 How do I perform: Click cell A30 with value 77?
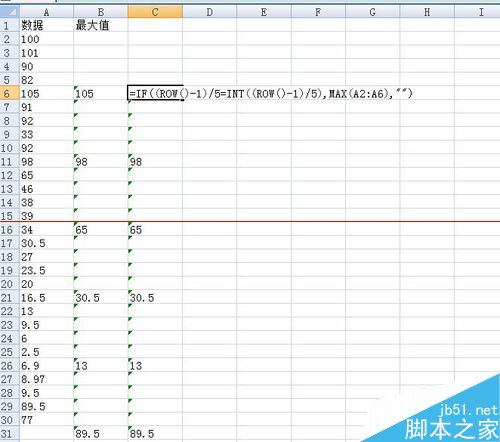click(47, 420)
